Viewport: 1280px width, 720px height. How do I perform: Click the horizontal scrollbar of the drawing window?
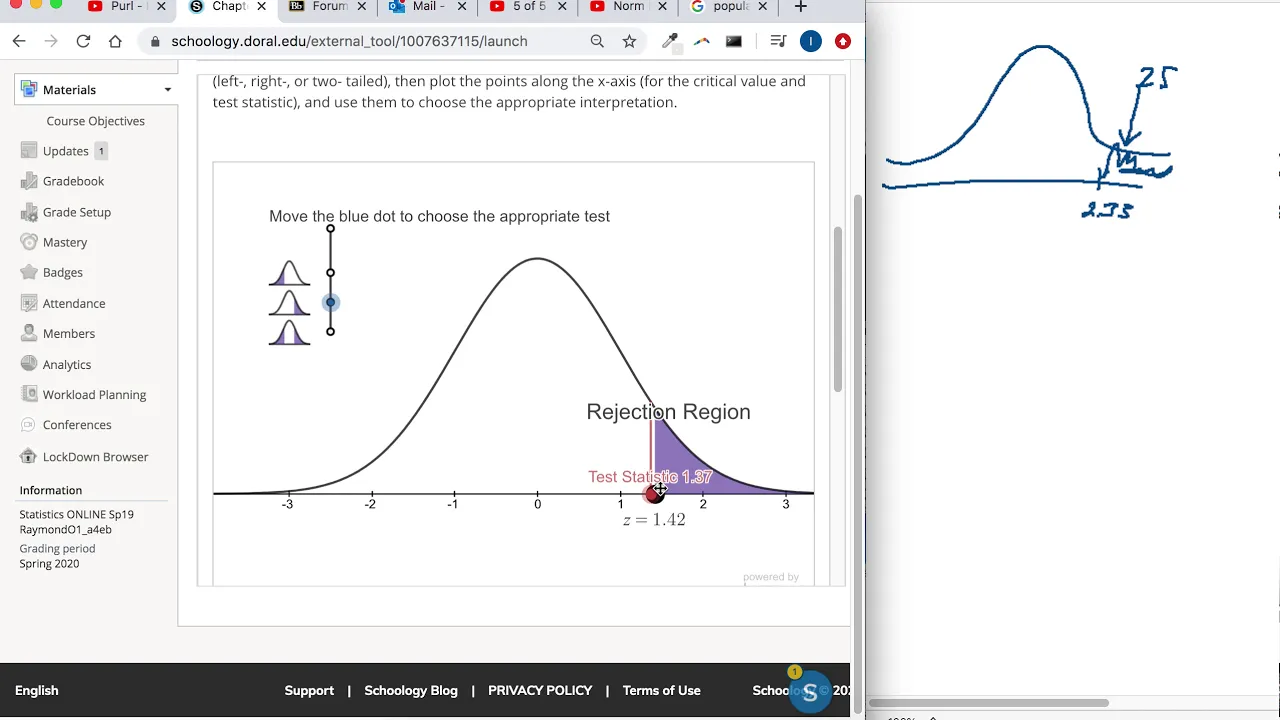click(x=988, y=703)
